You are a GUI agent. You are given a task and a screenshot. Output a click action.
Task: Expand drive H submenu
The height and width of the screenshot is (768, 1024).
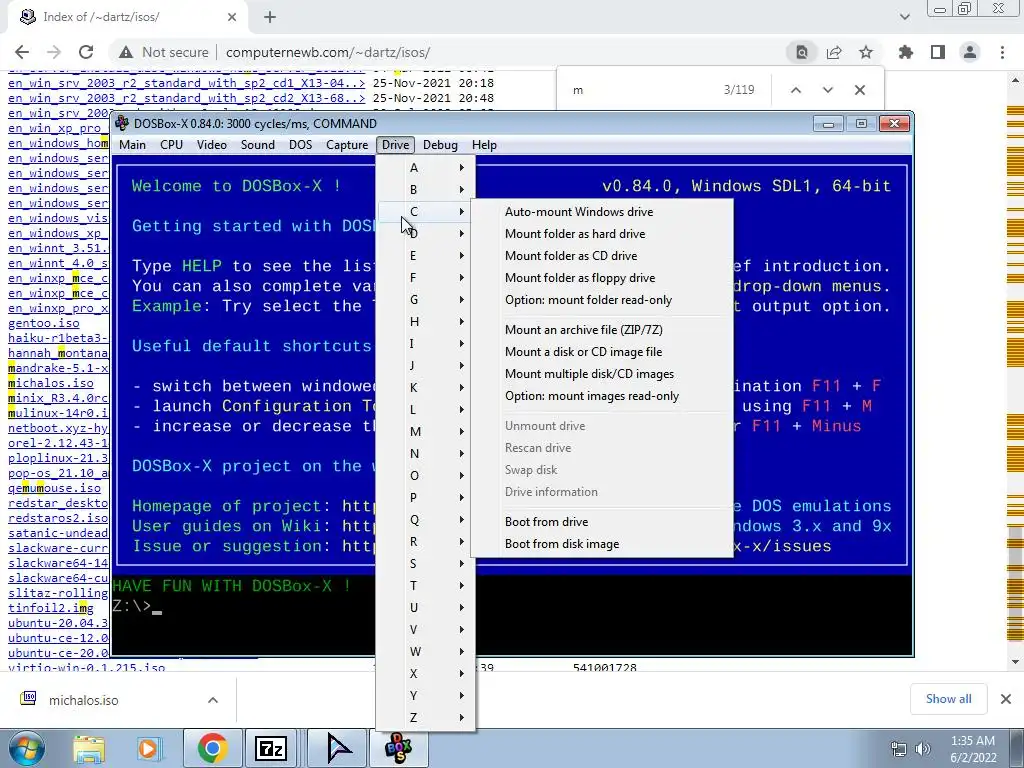425,322
